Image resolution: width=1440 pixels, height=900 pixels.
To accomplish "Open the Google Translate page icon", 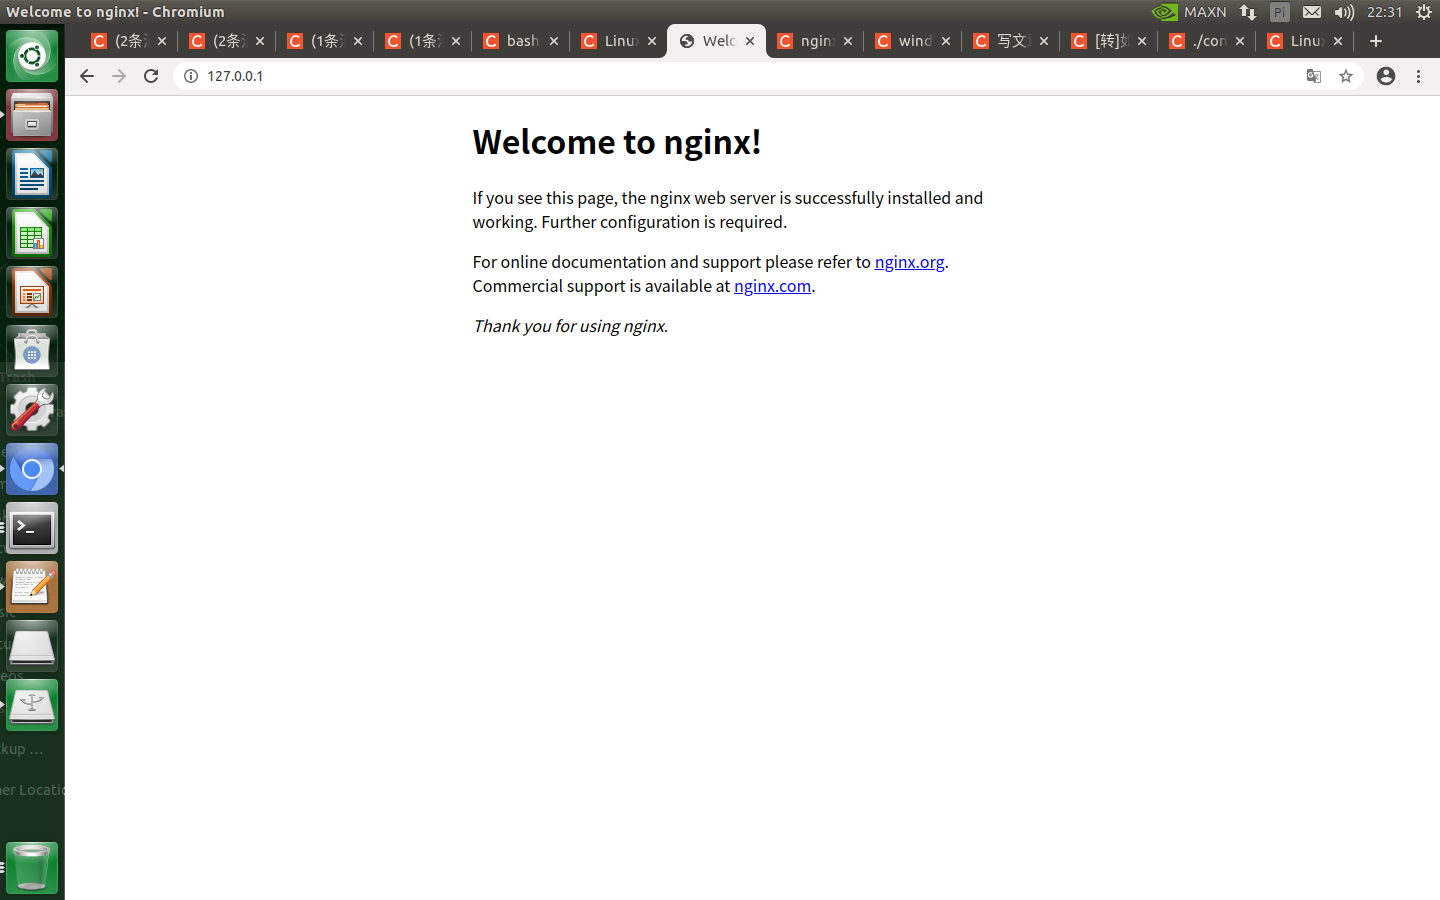I will 1313,75.
